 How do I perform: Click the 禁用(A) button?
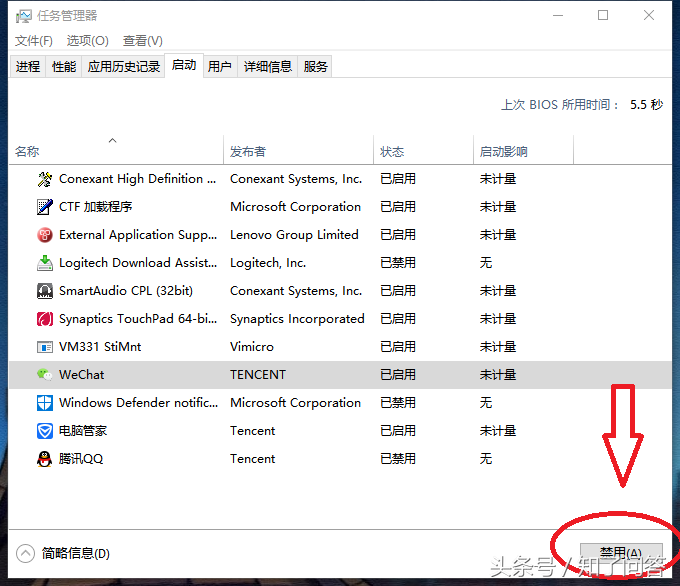(x=621, y=553)
